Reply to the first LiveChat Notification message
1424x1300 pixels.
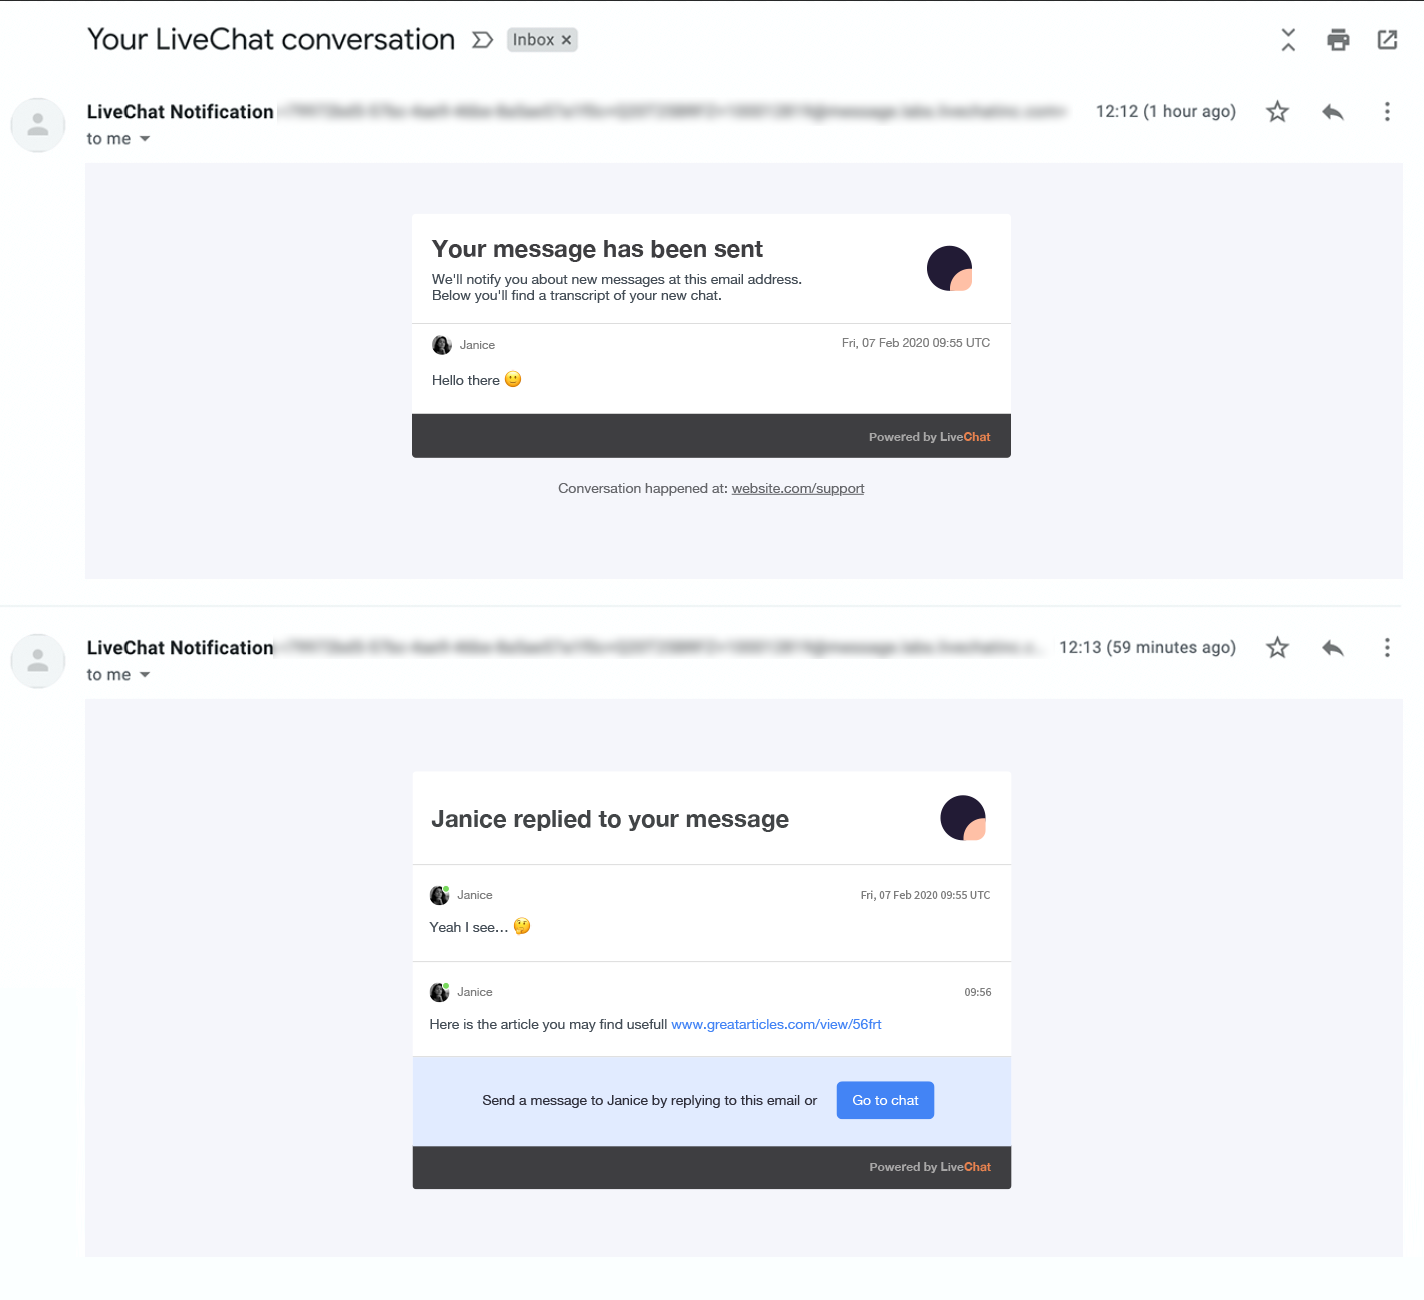coord(1332,111)
